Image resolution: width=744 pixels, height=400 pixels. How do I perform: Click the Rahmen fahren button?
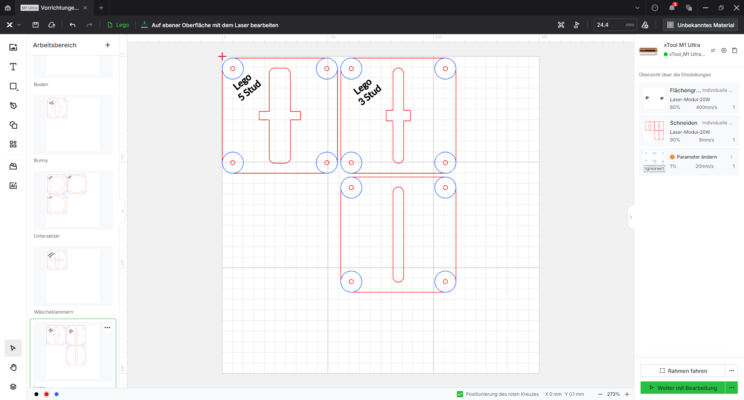point(683,371)
